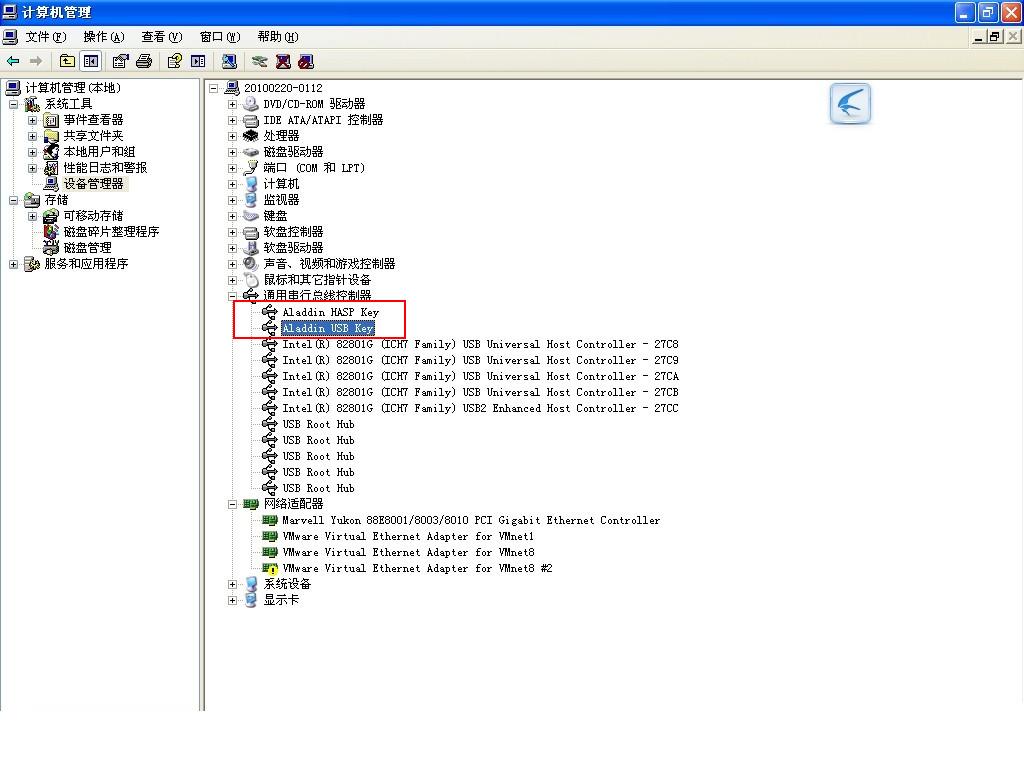
Task: Select 声音、视频和游戏控制器 category
Action: coord(329,264)
